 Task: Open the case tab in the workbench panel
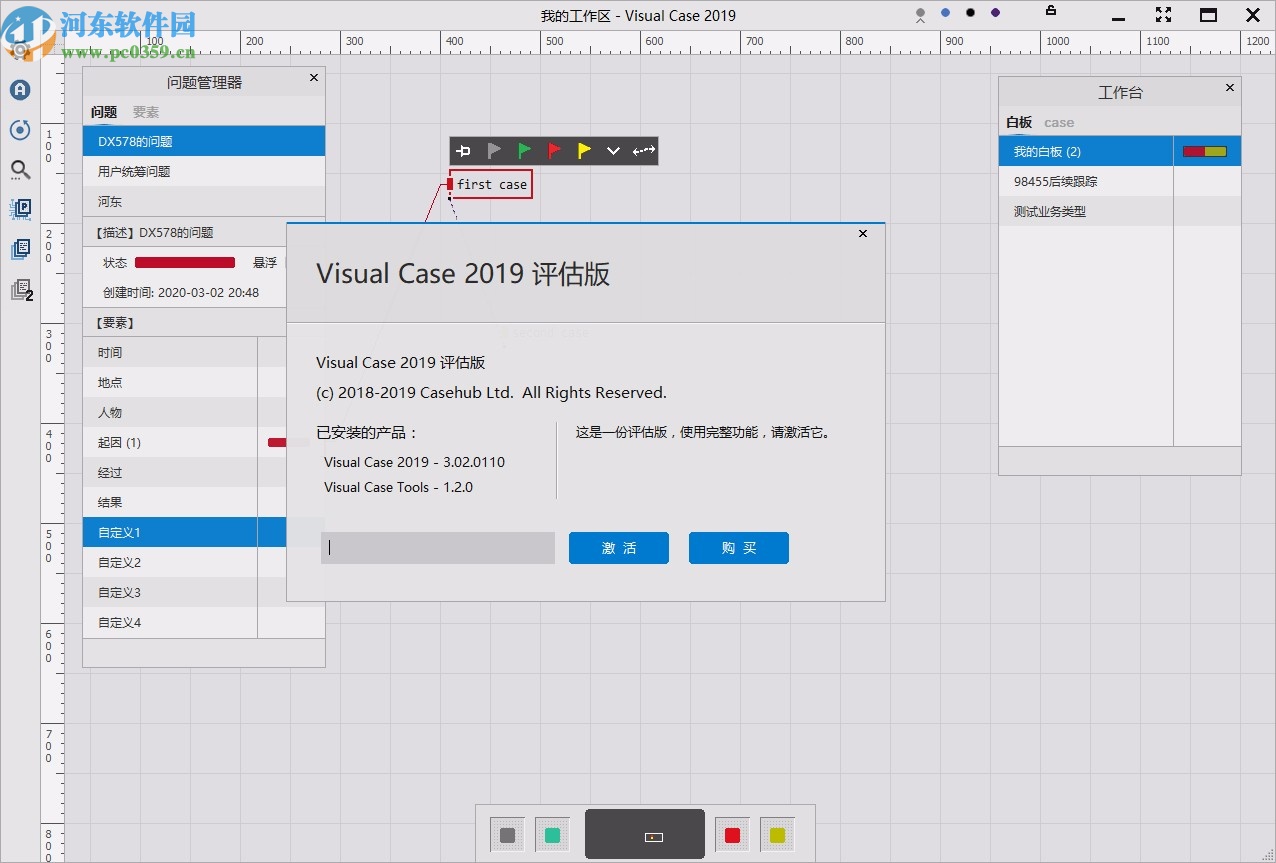click(1059, 122)
